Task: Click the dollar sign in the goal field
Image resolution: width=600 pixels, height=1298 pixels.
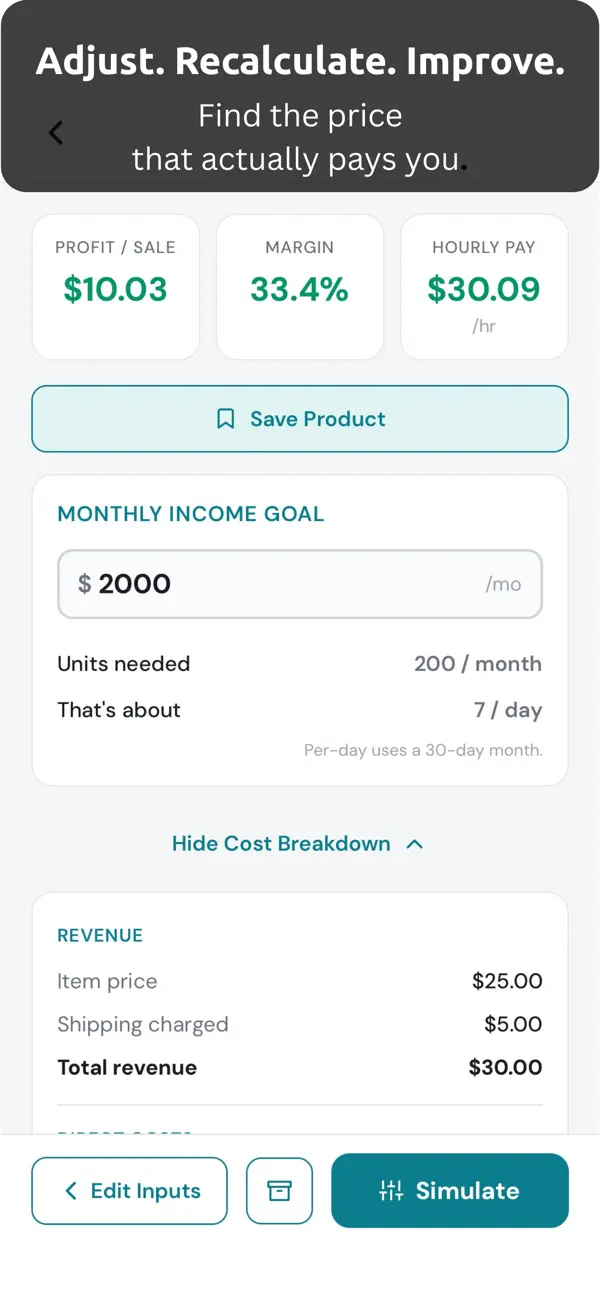Action: point(84,584)
